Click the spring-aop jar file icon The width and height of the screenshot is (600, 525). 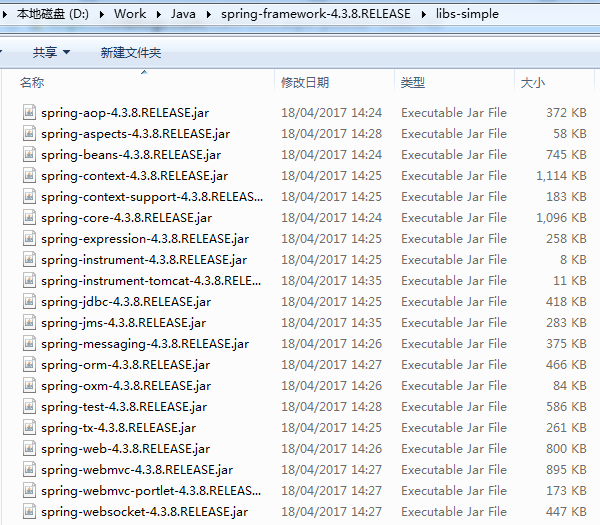29,112
